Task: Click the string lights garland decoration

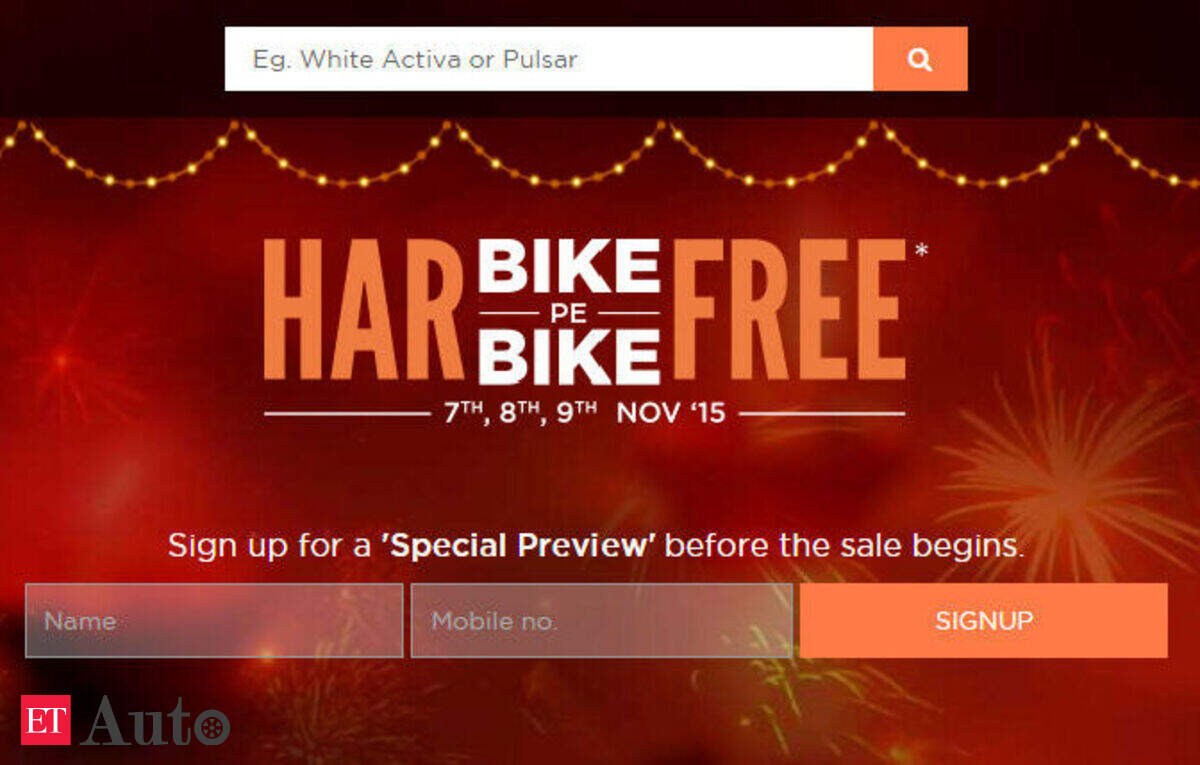Action: pos(600,155)
